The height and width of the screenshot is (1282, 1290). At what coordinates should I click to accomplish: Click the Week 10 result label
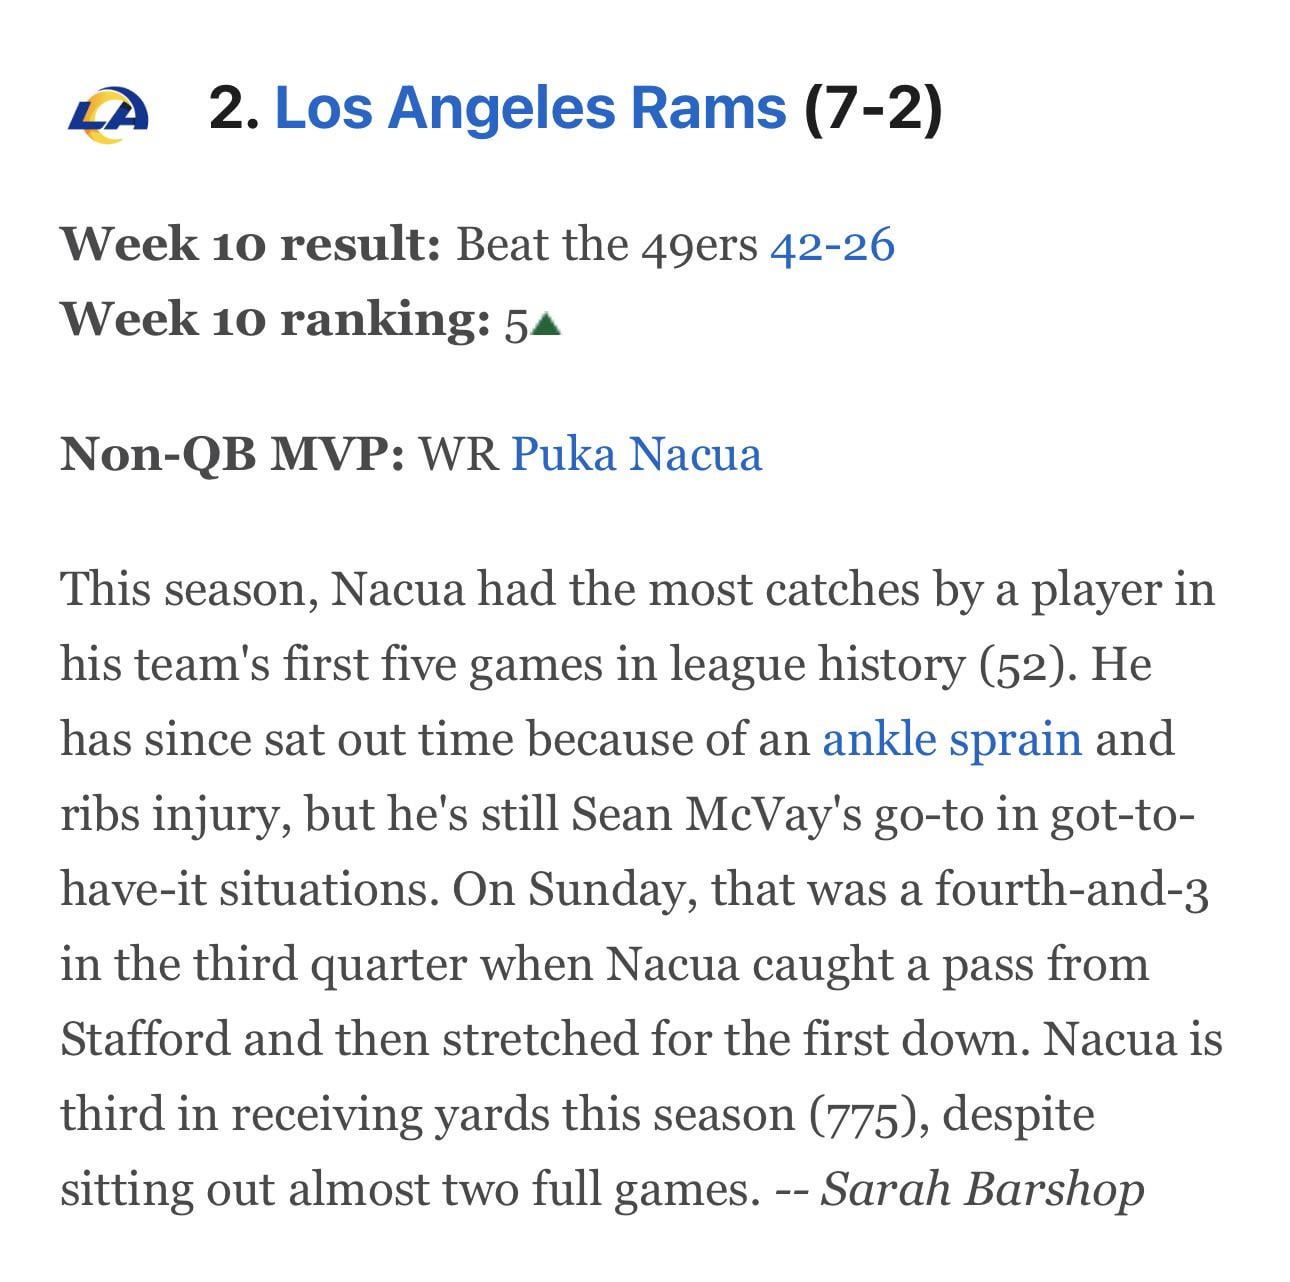[250, 245]
